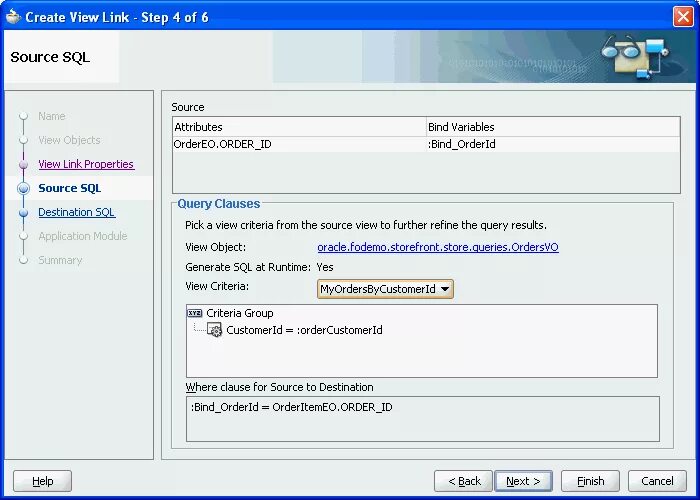This screenshot has height=500, width=700.
Task: Click the Attributes column header
Action: 299,127
